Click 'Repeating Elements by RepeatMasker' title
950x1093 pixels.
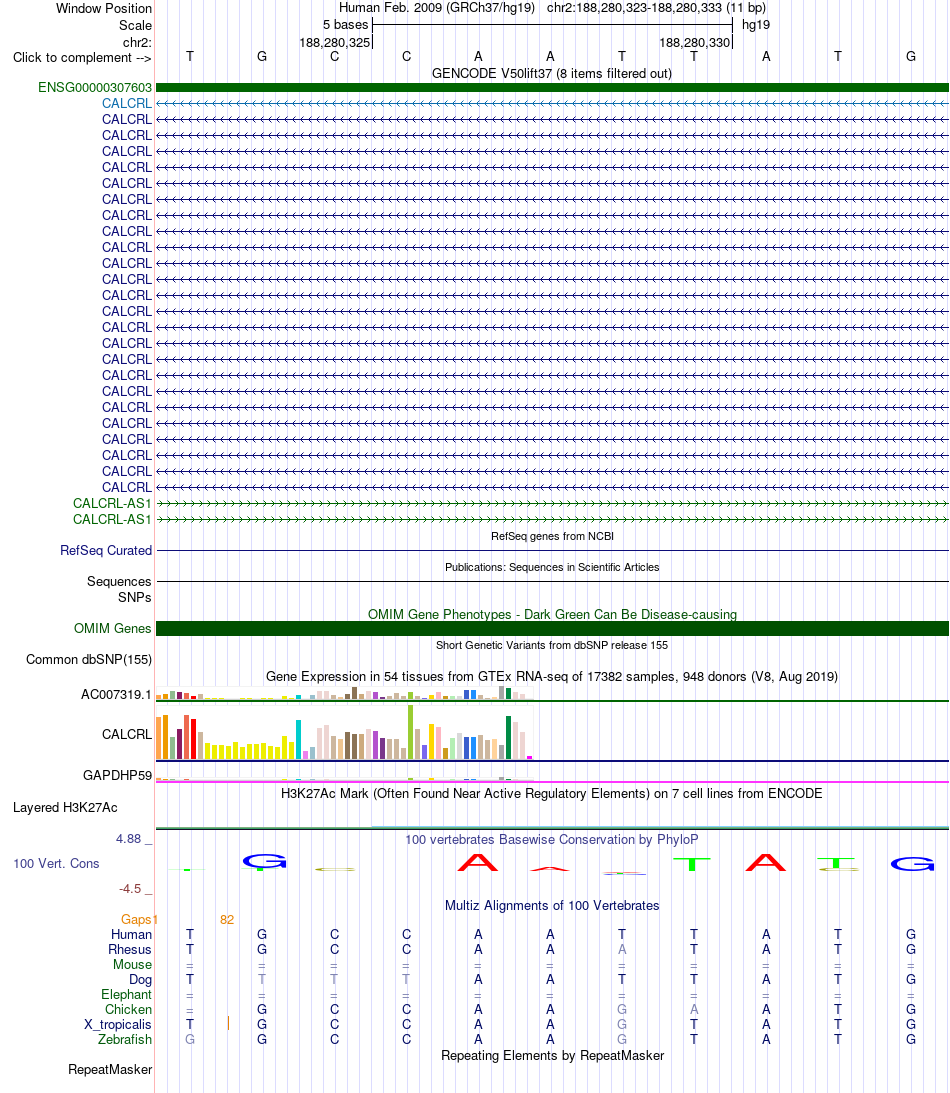click(552, 1055)
